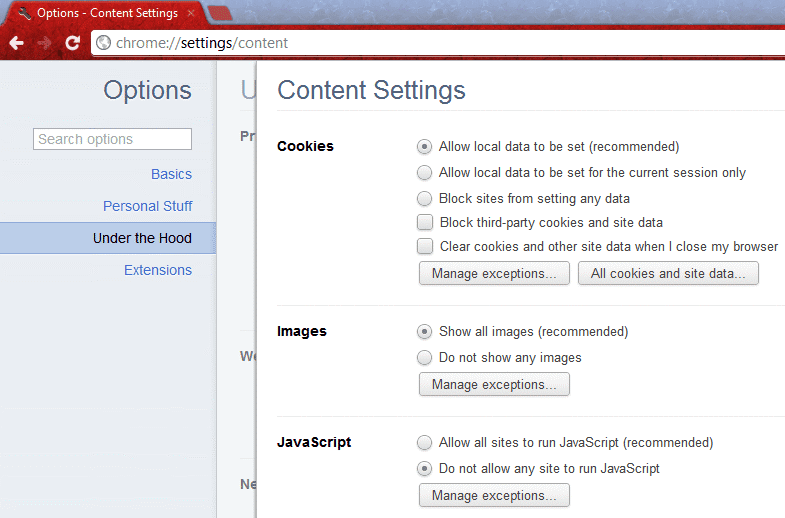Image resolution: width=785 pixels, height=518 pixels.
Task: Reload the current page
Action: (72, 43)
